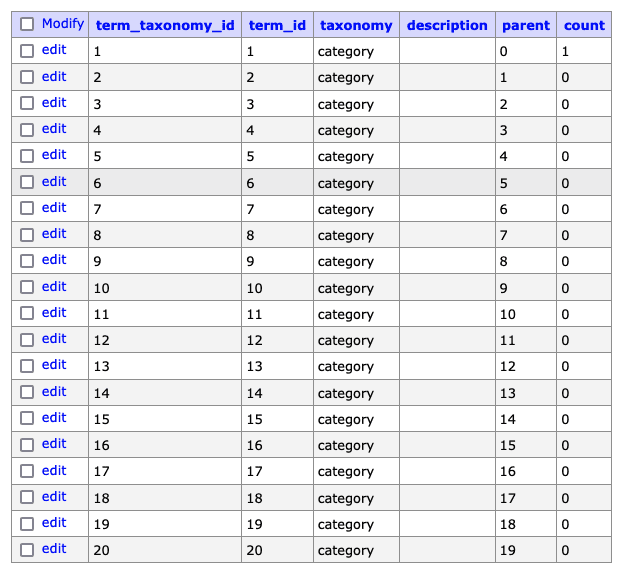
Task: Select term_id value 9
Action: (x=250, y=261)
